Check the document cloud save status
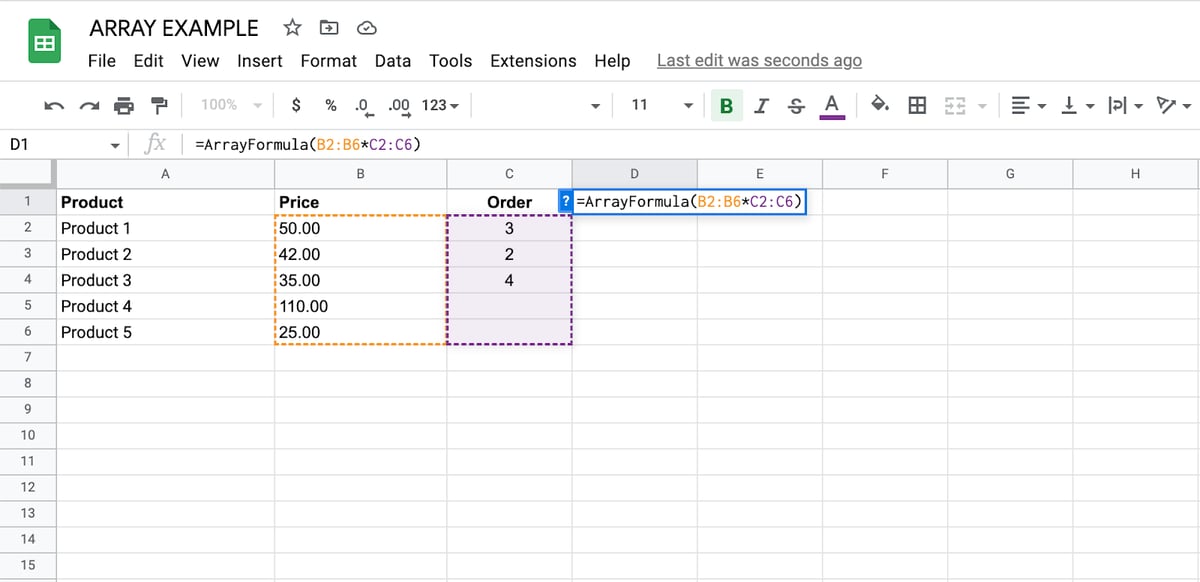Image resolution: width=1200 pixels, height=582 pixels. (366, 28)
